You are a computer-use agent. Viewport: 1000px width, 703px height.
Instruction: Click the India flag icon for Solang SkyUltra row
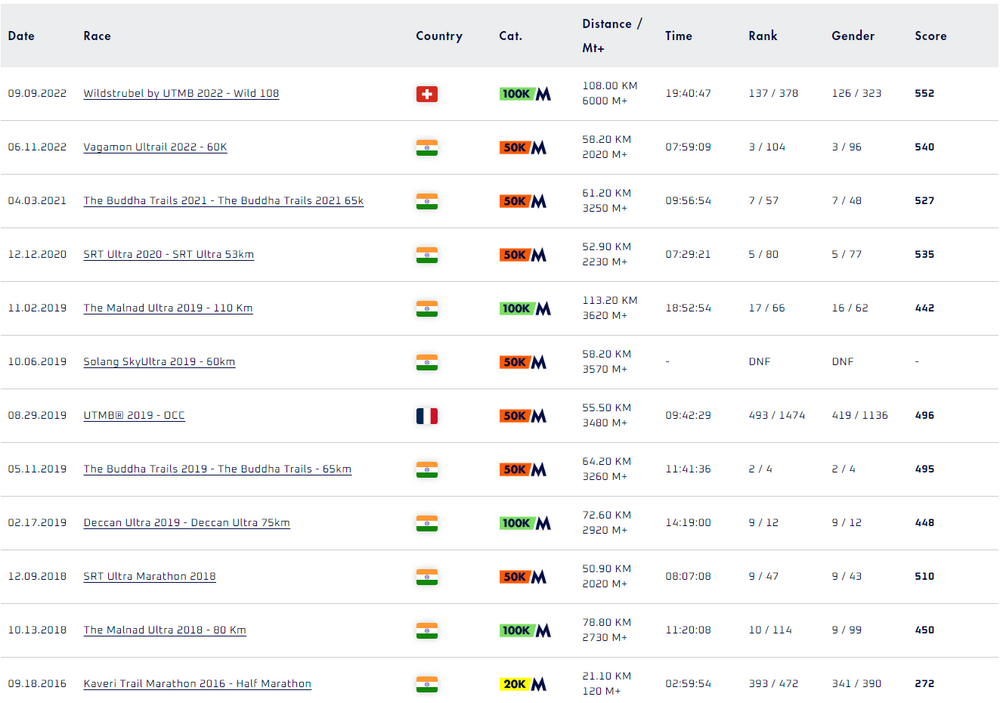tap(427, 362)
